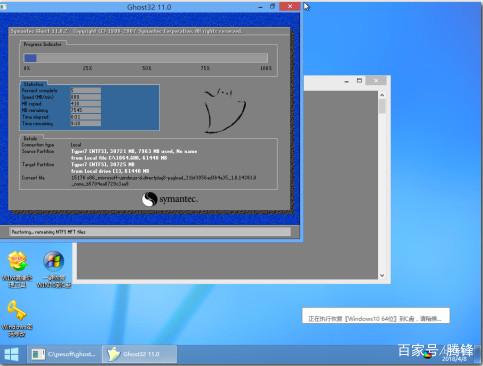Click the disabled close button of background window

click(376, 81)
